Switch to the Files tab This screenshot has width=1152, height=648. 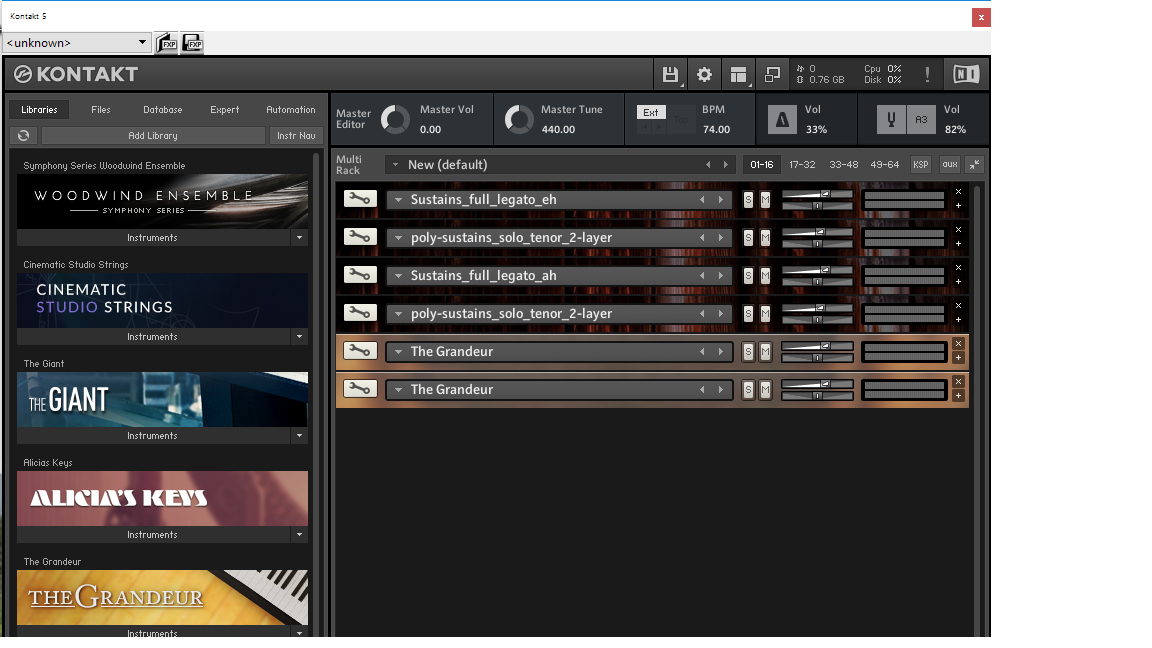pyautogui.click(x=101, y=109)
